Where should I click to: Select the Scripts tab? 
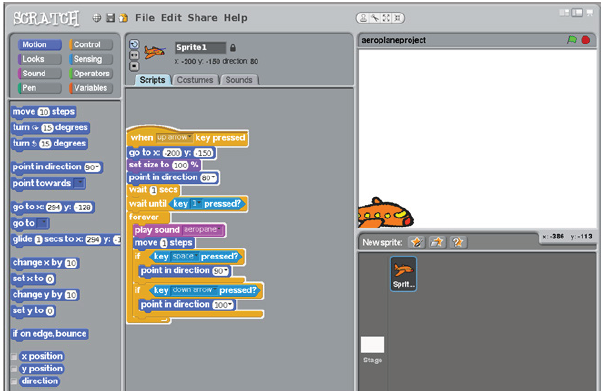[x=152, y=80]
